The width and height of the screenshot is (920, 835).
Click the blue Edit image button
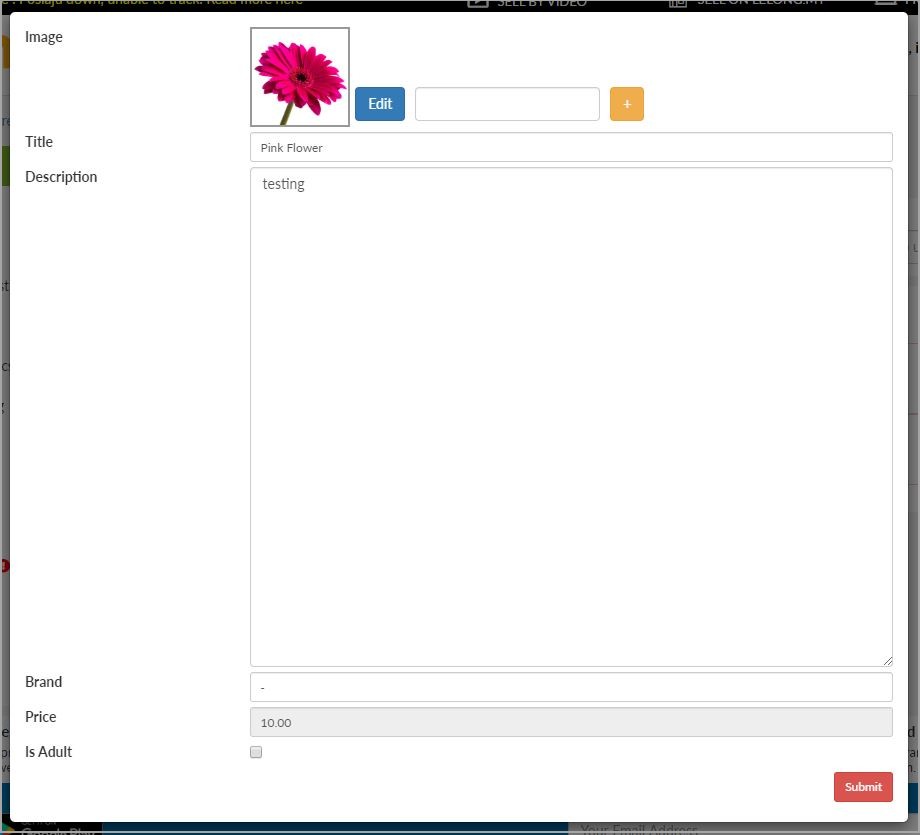(380, 104)
